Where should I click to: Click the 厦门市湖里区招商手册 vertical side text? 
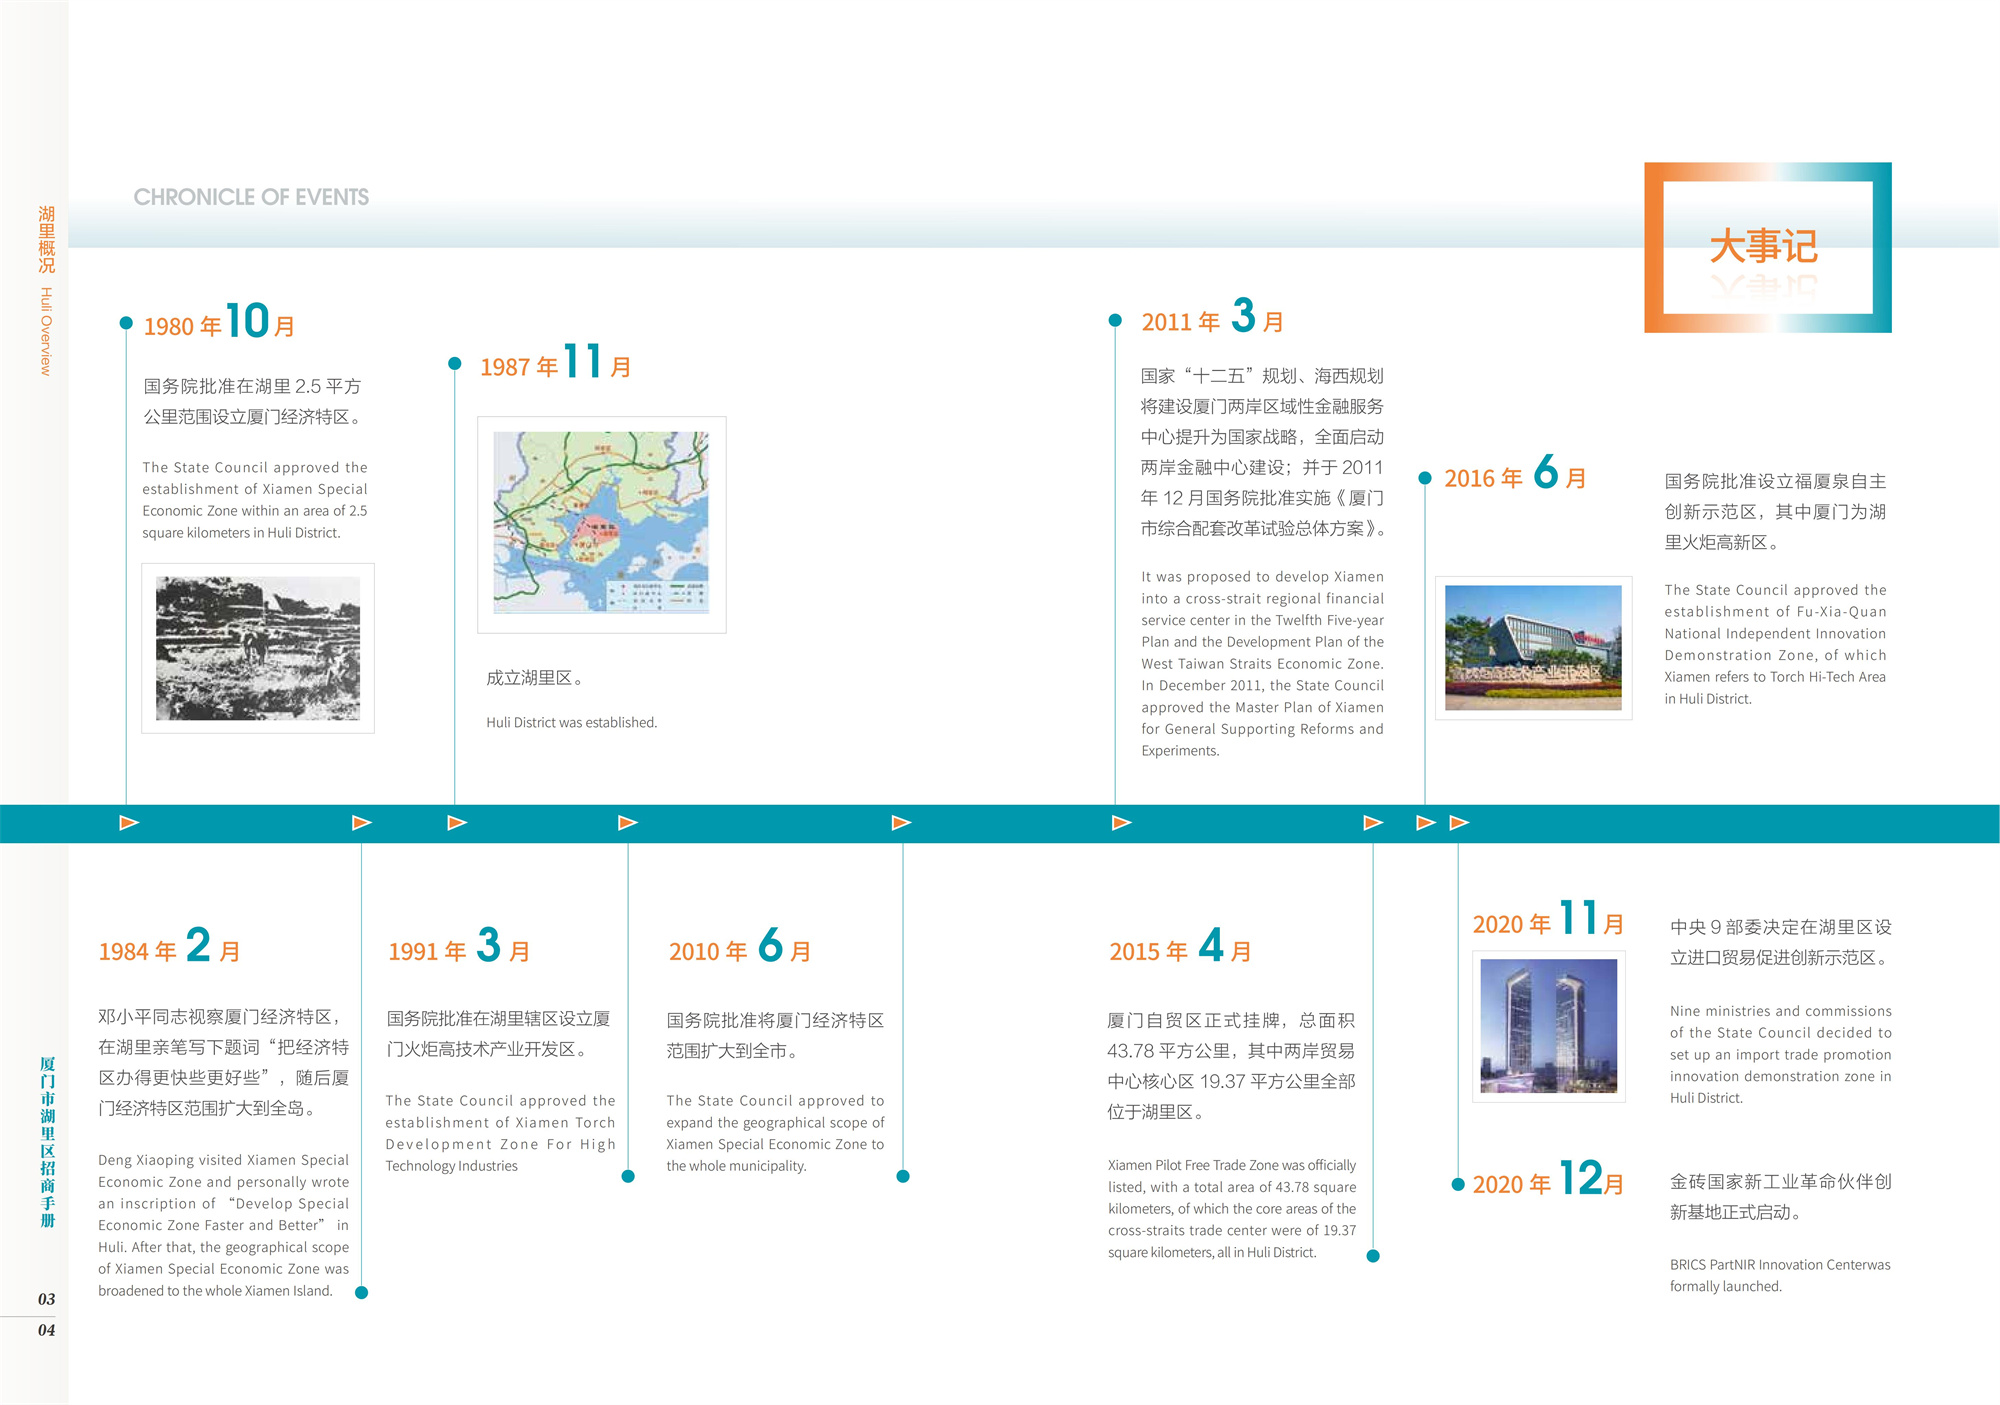click(x=47, y=1141)
